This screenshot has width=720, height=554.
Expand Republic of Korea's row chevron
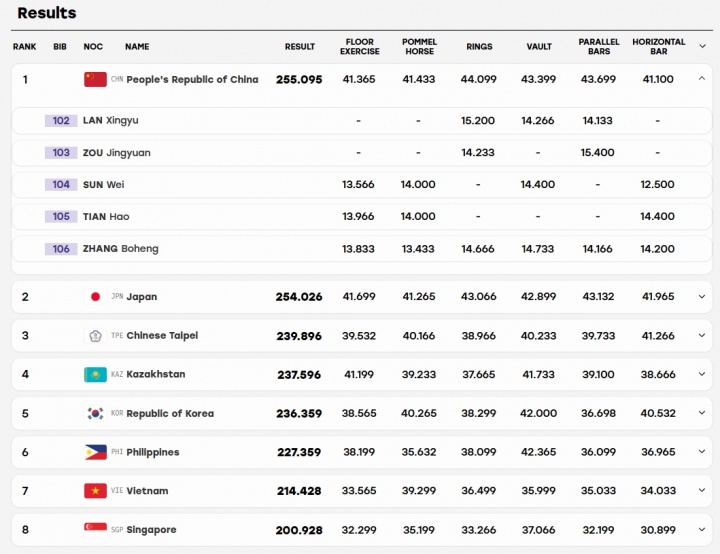coord(702,413)
